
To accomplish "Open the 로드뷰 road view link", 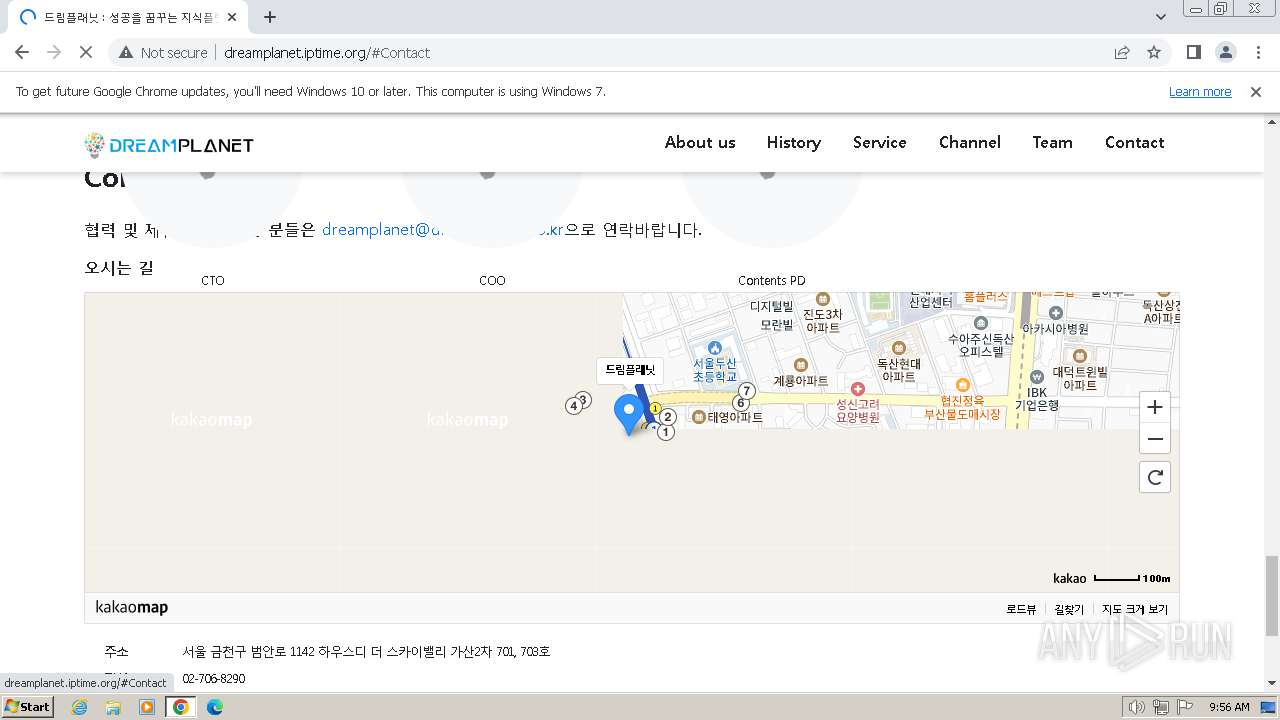I will pos(1021,609).
